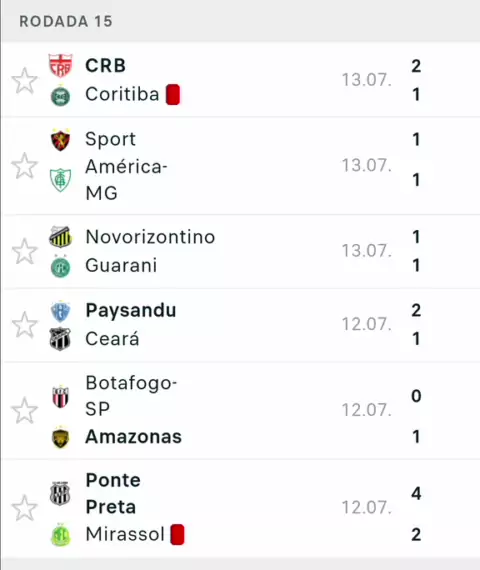This screenshot has width=480, height=570.
Task: Click the Amazonas crest
Action: [60, 437]
